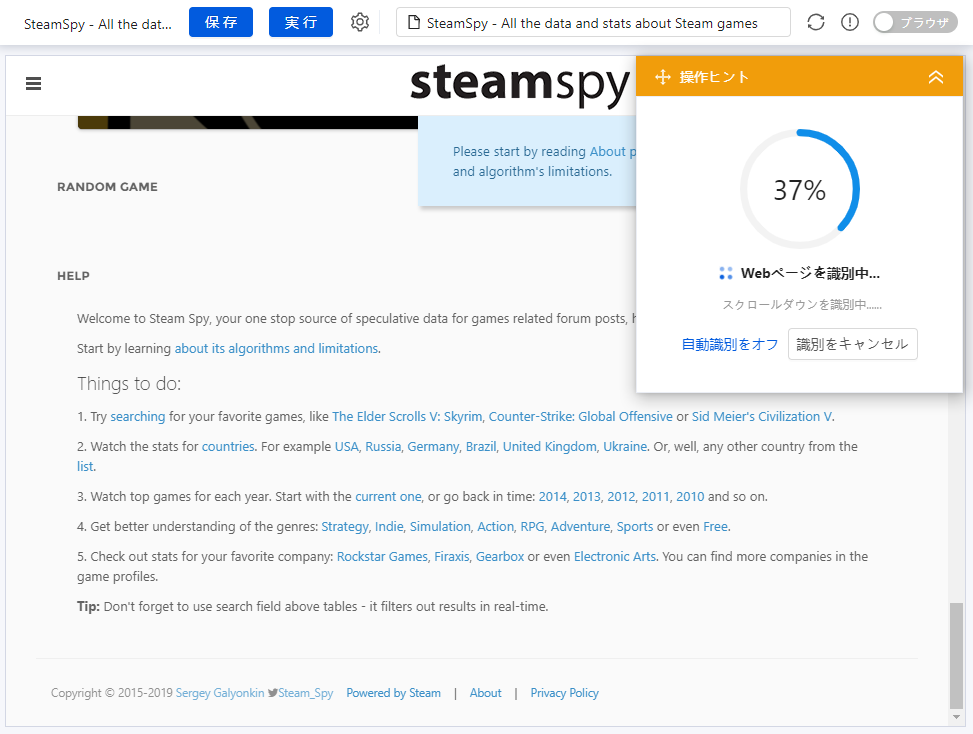
Task: Click 識別をキャンセル button
Action: pyautogui.click(x=853, y=344)
